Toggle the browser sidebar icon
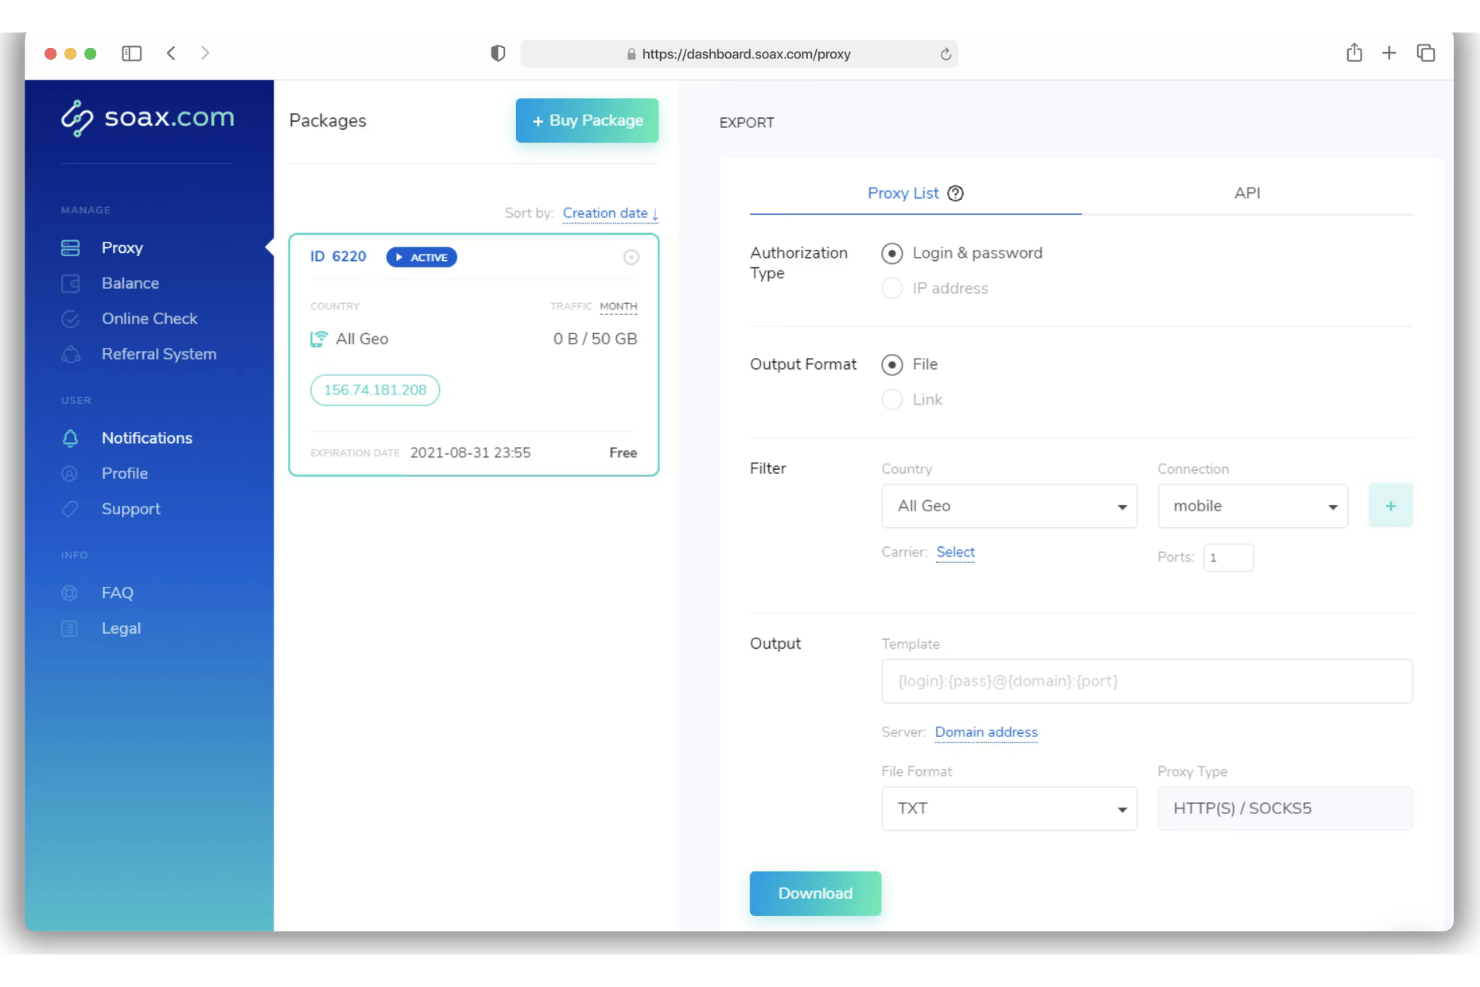 tap(132, 53)
